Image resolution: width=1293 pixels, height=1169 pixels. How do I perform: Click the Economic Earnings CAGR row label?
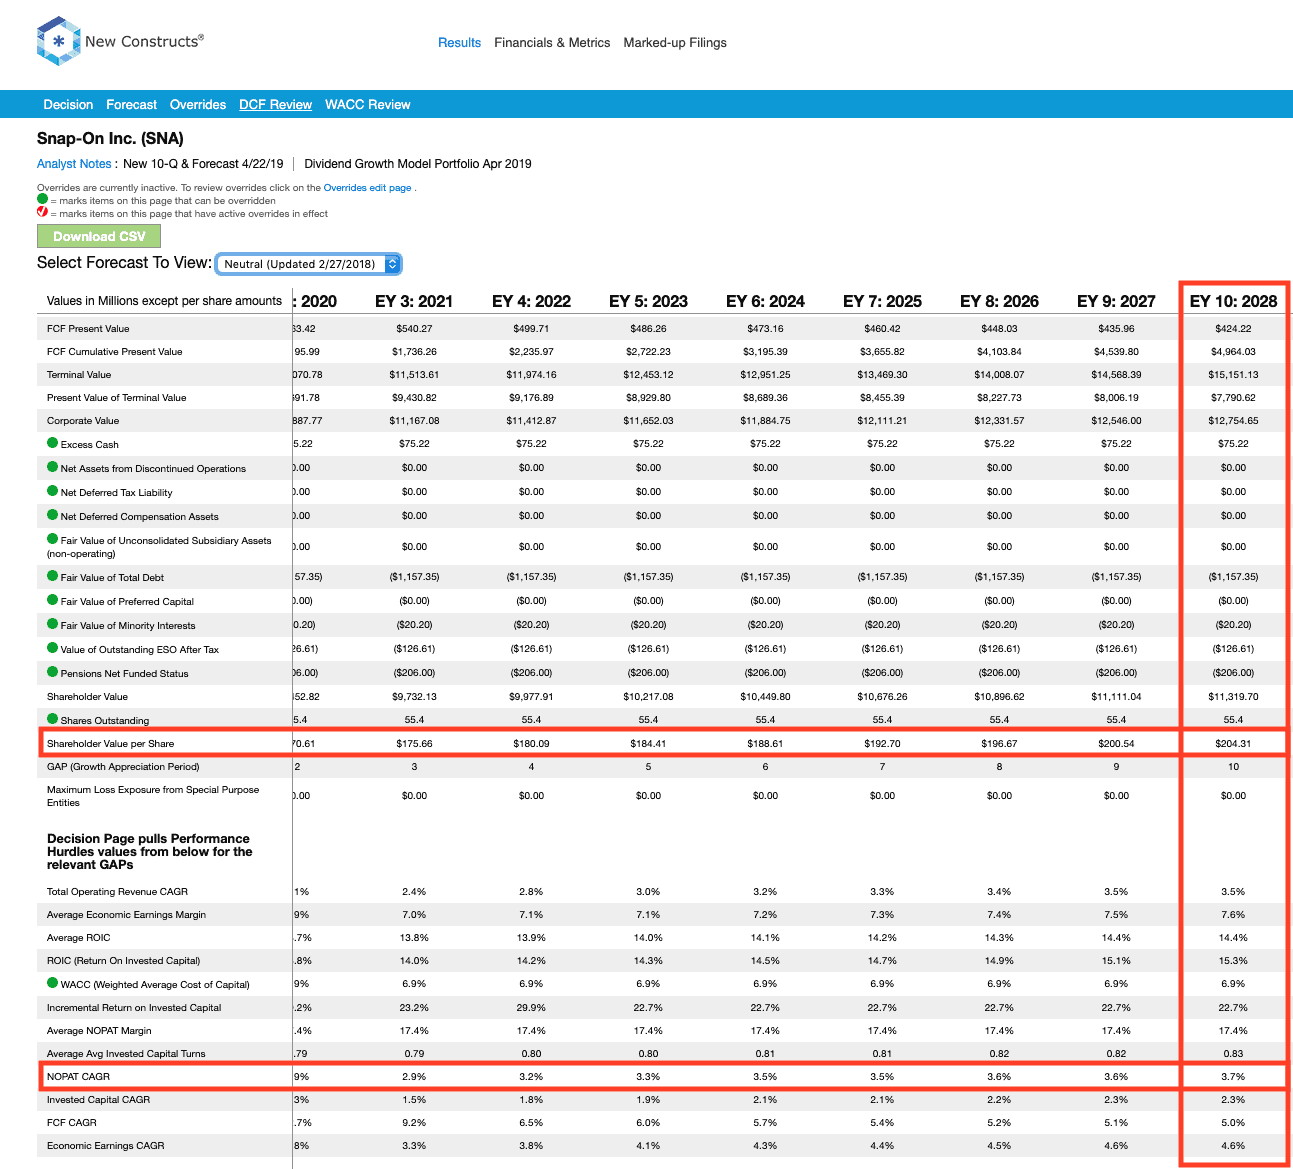pos(106,1146)
